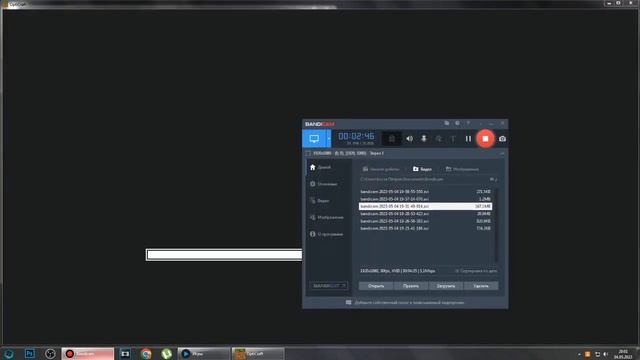The image size is (640, 360).
Task: Open the recording mode dropdown arrow
Action: (x=329, y=139)
